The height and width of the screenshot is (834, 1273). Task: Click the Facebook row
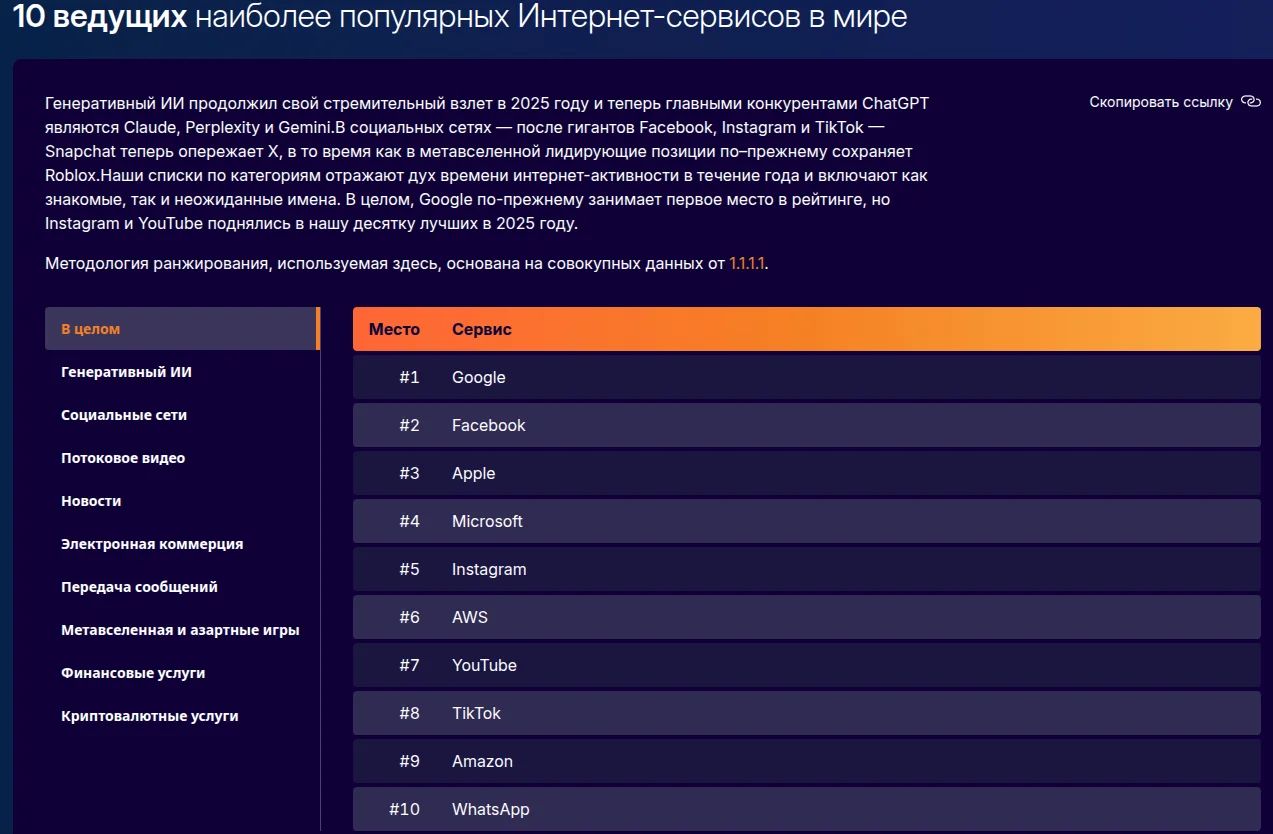[x=806, y=425]
